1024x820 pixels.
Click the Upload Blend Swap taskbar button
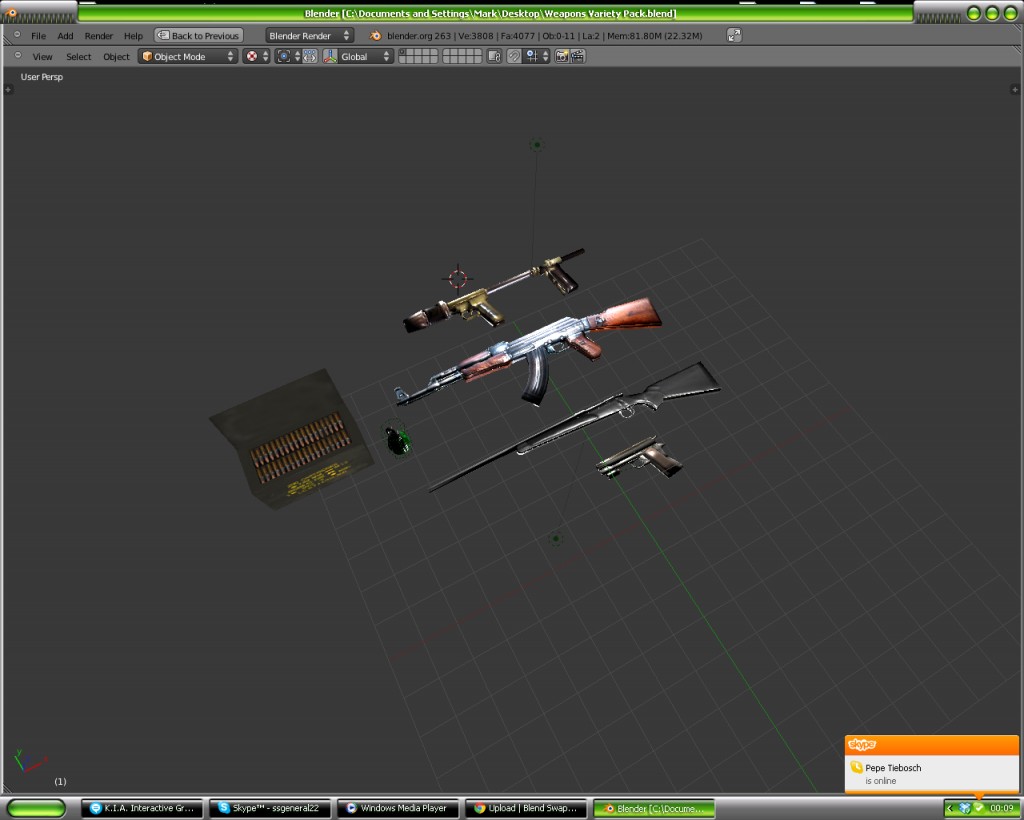pos(526,807)
